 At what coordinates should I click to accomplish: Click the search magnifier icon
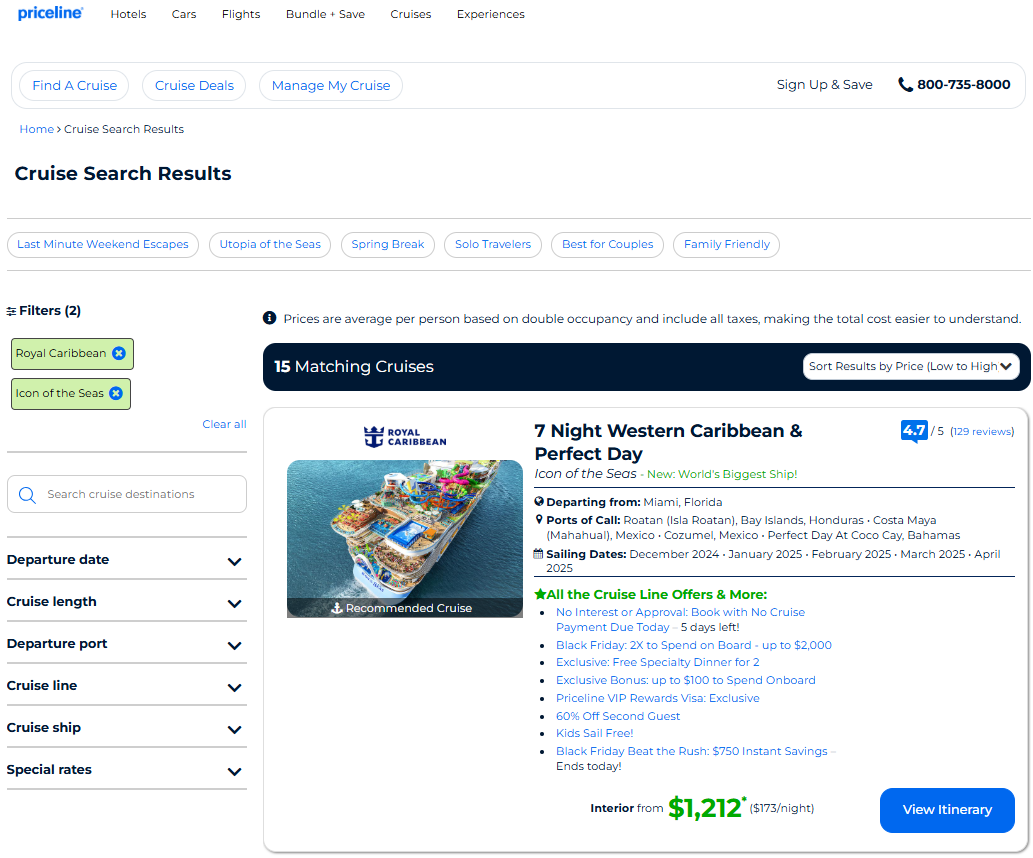27,495
